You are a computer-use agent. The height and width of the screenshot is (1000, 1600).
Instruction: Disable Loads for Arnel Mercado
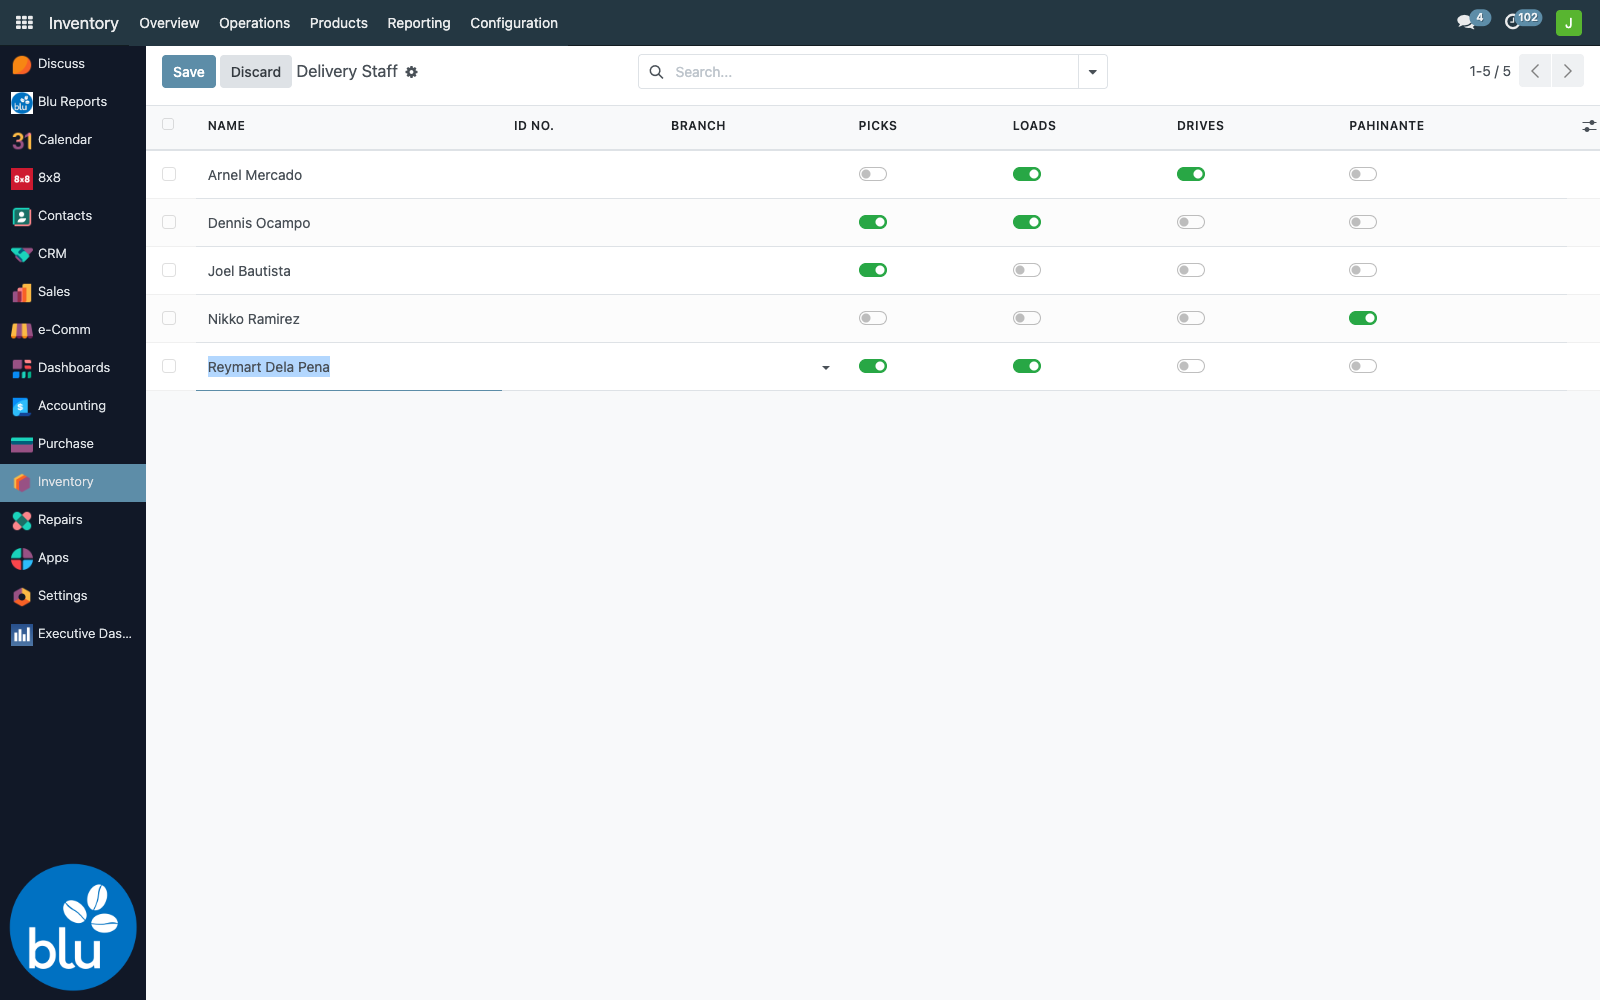pyautogui.click(x=1027, y=174)
